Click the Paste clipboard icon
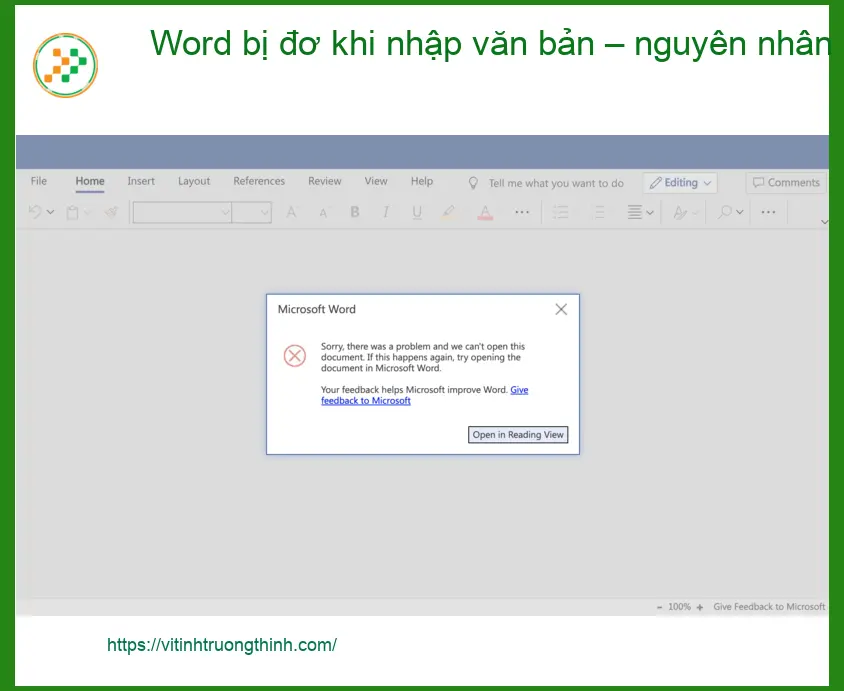The width and height of the screenshot is (844, 691). pyautogui.click(x=72, y=213)
